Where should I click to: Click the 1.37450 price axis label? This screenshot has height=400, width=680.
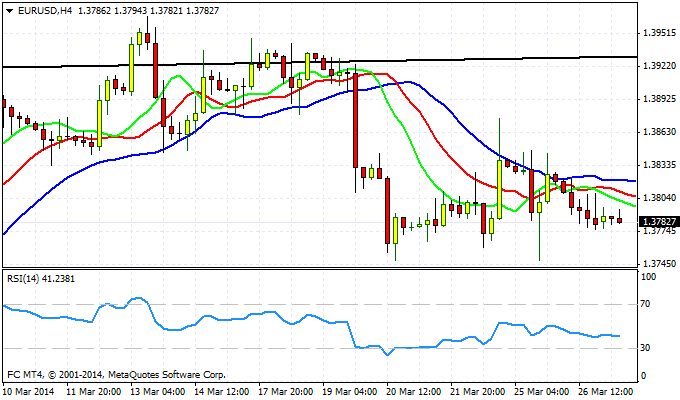(x=660, y=264)
